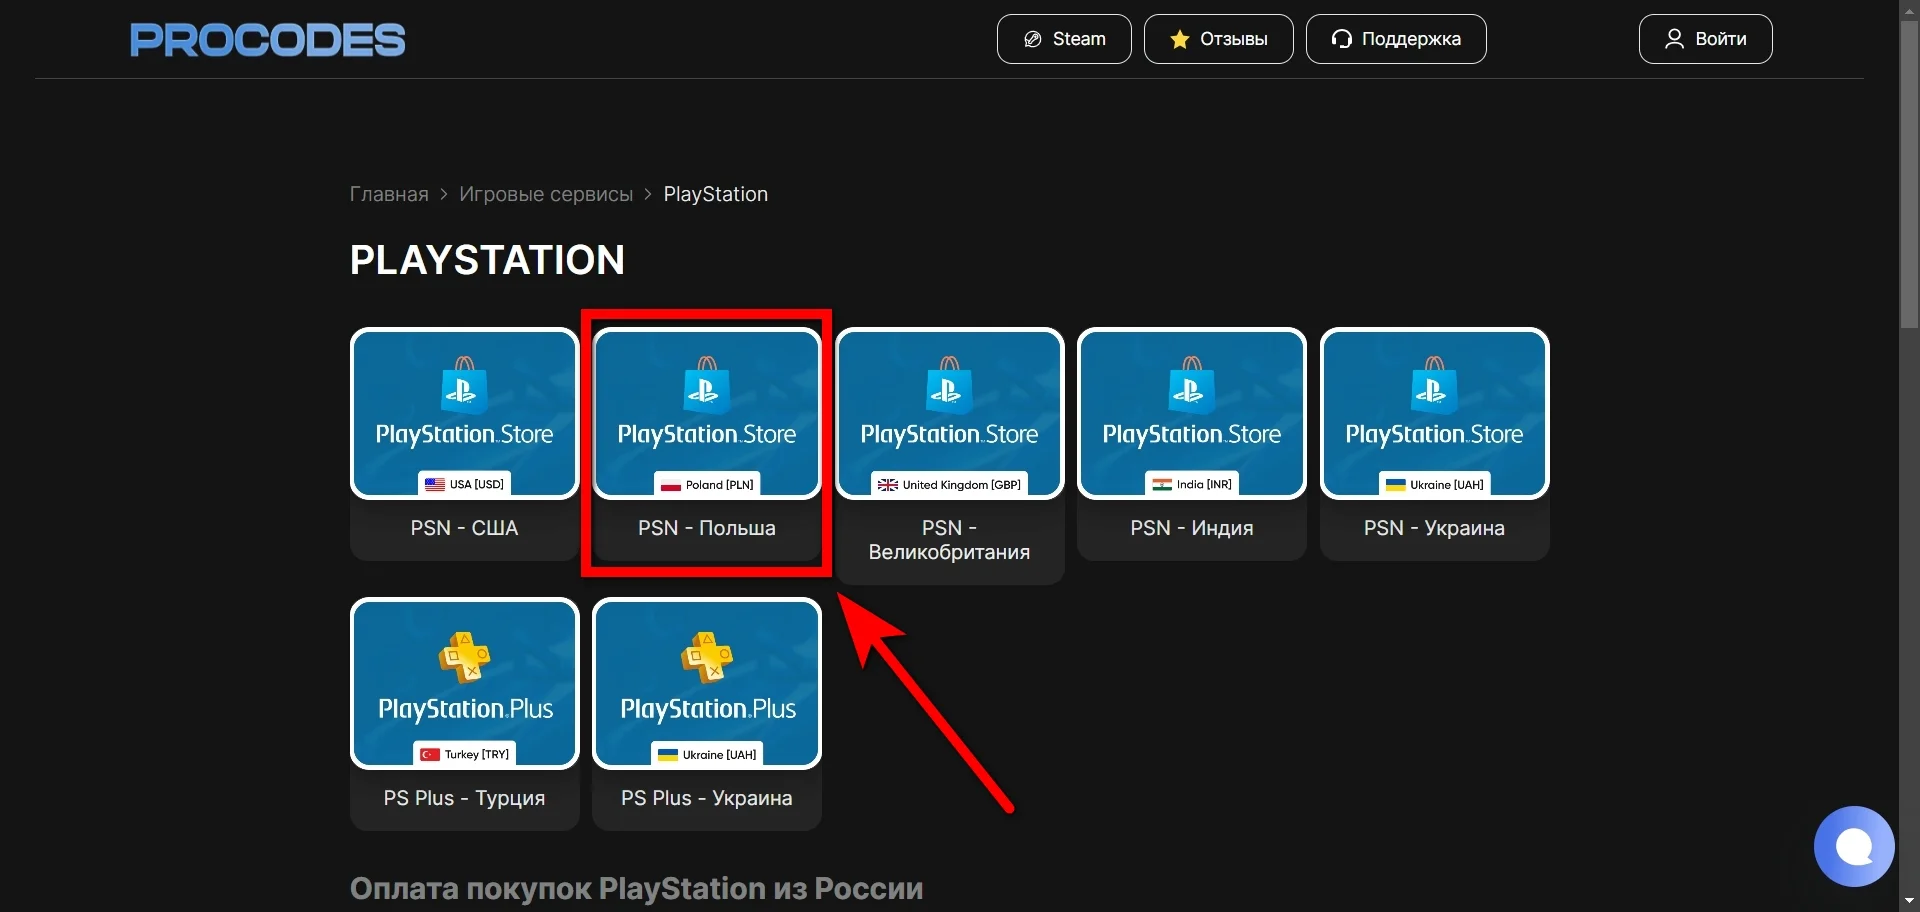Click the PSN - Польша label
The width and height of the screenshot is (1920, 912).
tap(707, 528)
